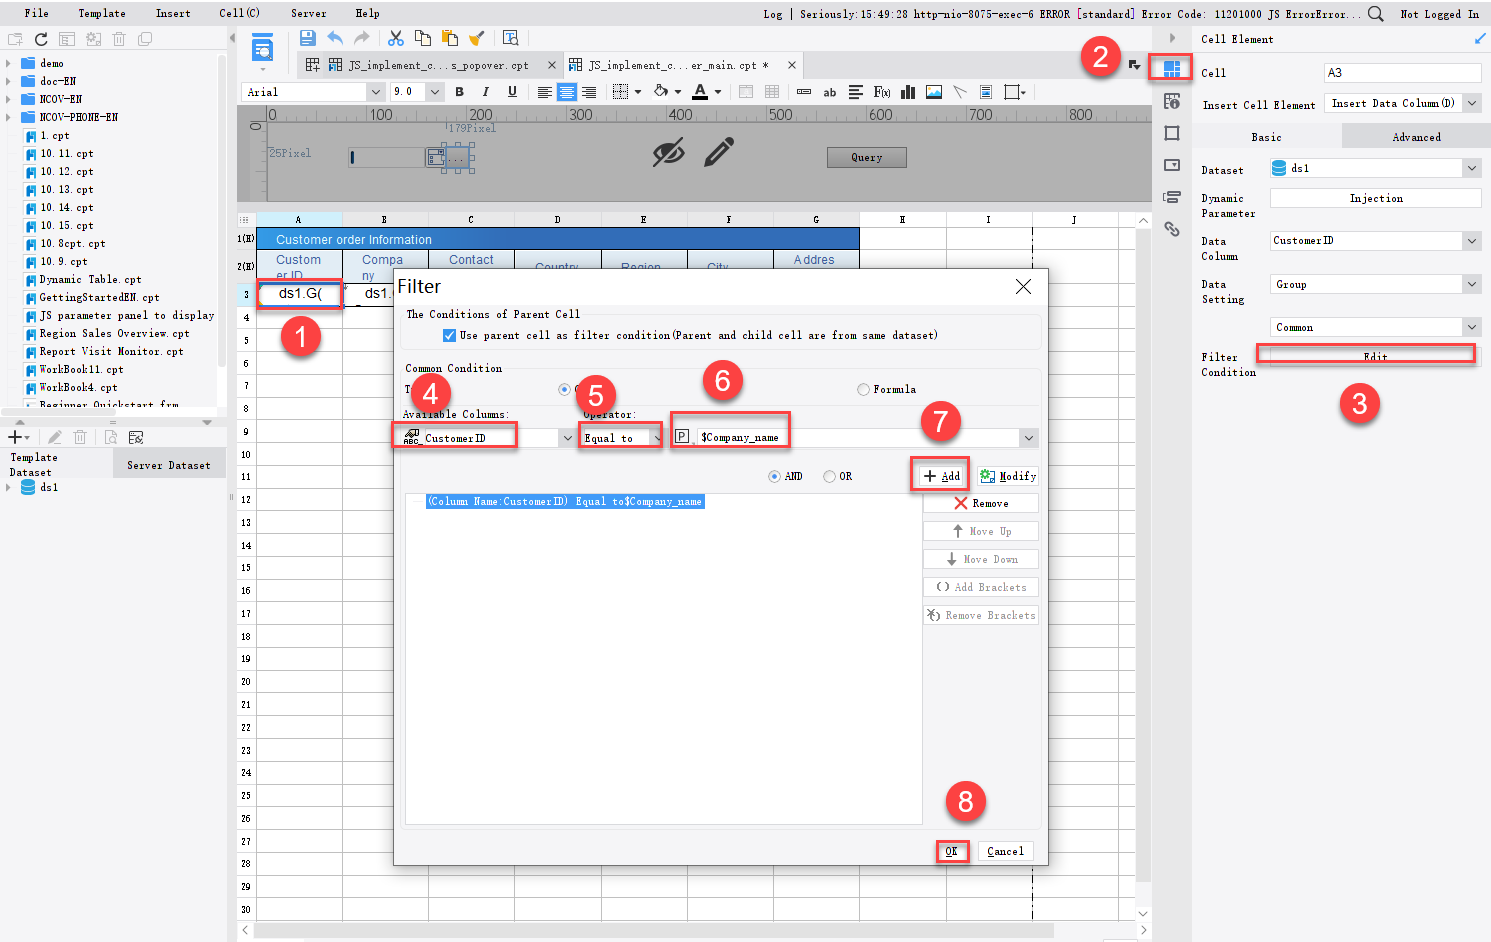Click the Filter Condition Edit button
Image resolution: width=1491 pixels, height=942 pixels.
[x=1375, y=356]
